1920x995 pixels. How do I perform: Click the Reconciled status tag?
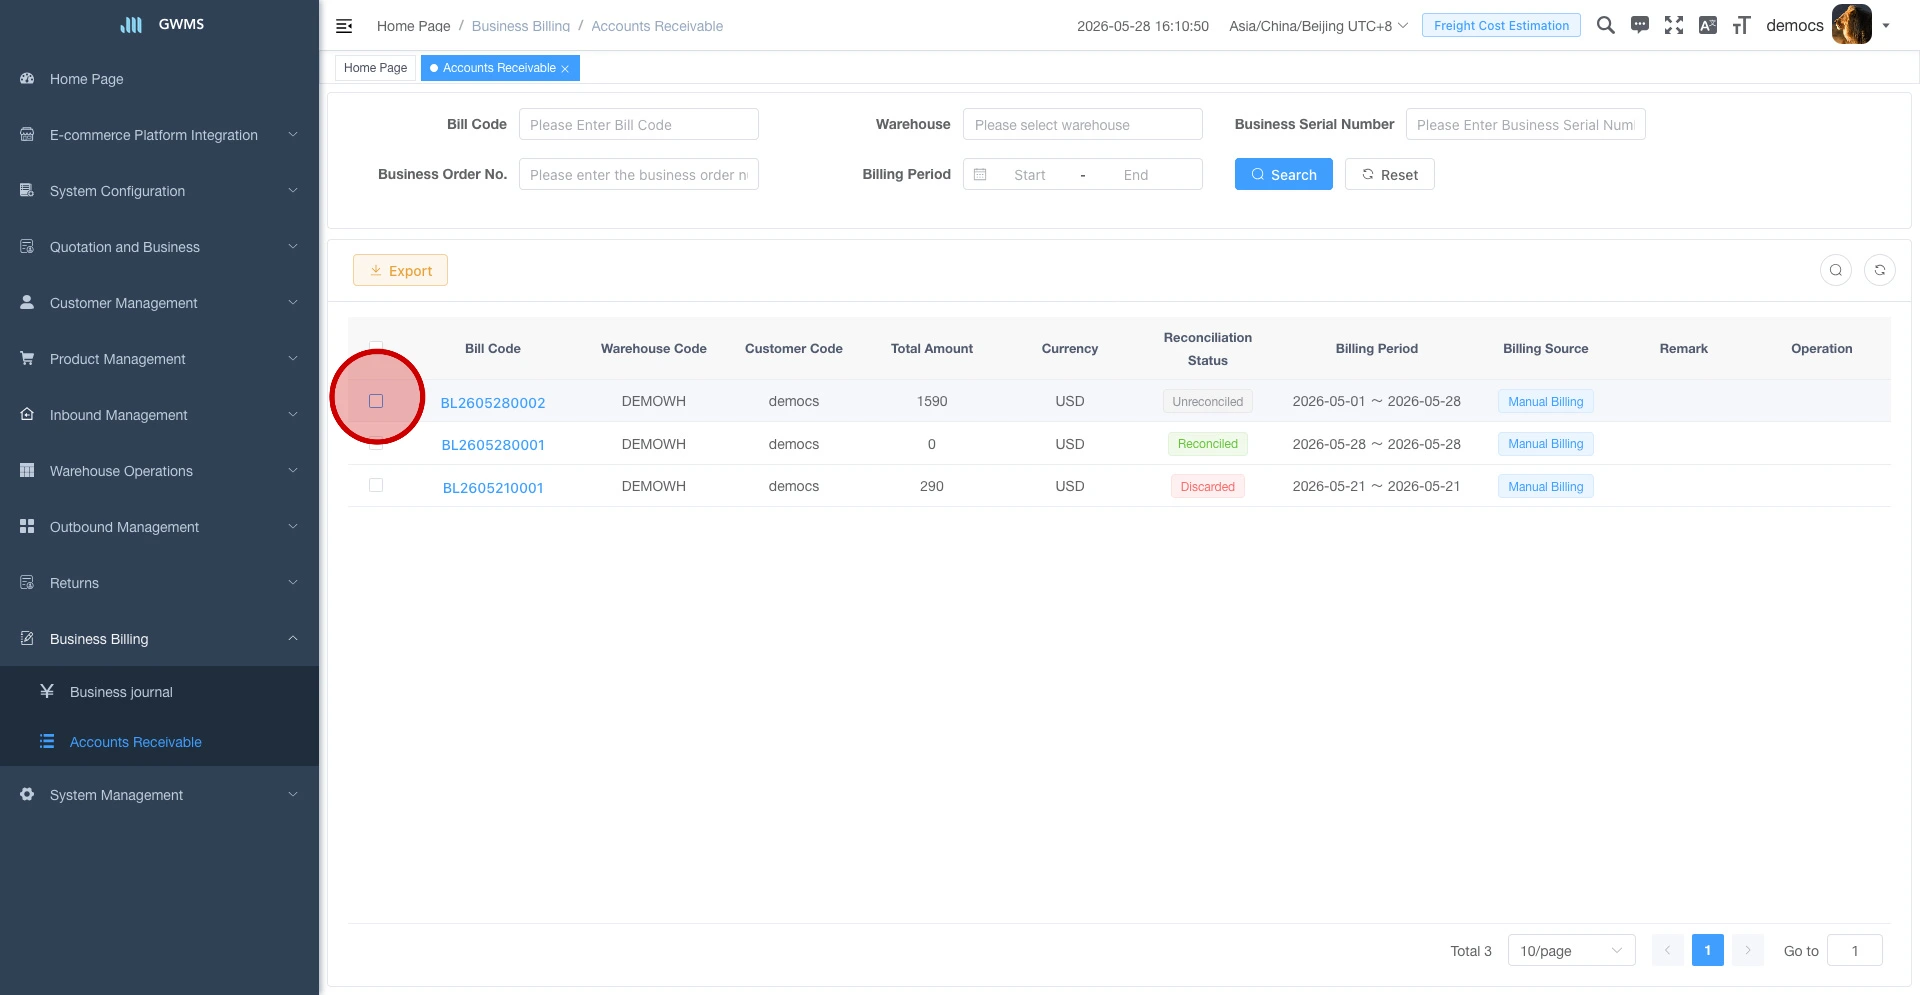pos(1207,444)
